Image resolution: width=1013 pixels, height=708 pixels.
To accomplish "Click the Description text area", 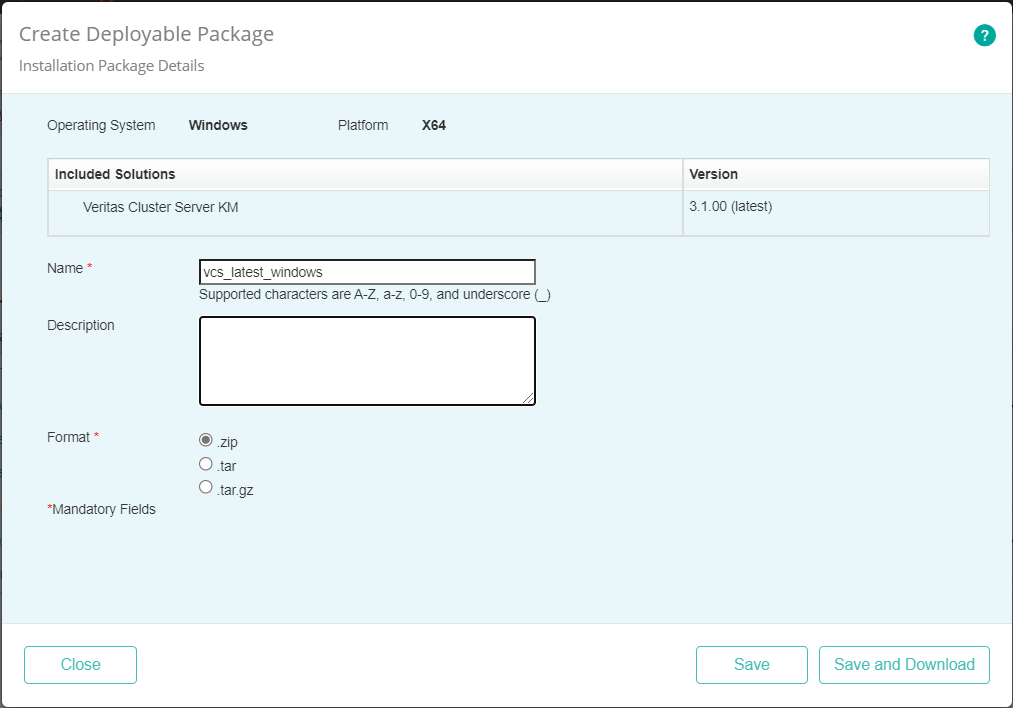I will click(366, 360).
